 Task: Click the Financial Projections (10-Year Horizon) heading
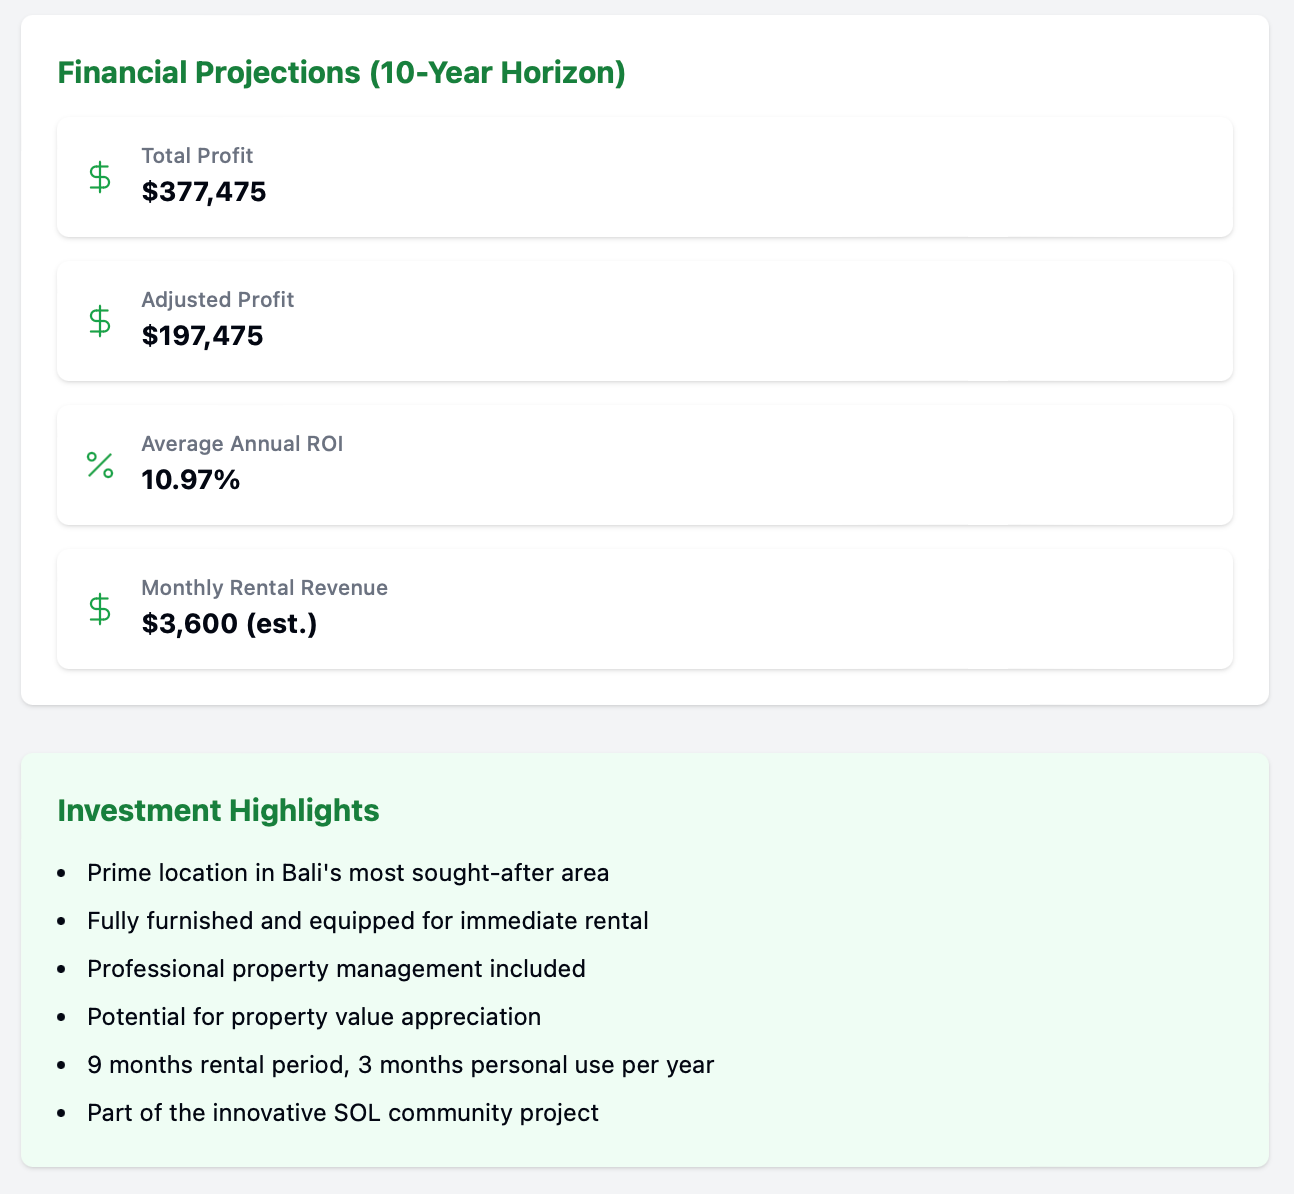[x=342, y=73]
